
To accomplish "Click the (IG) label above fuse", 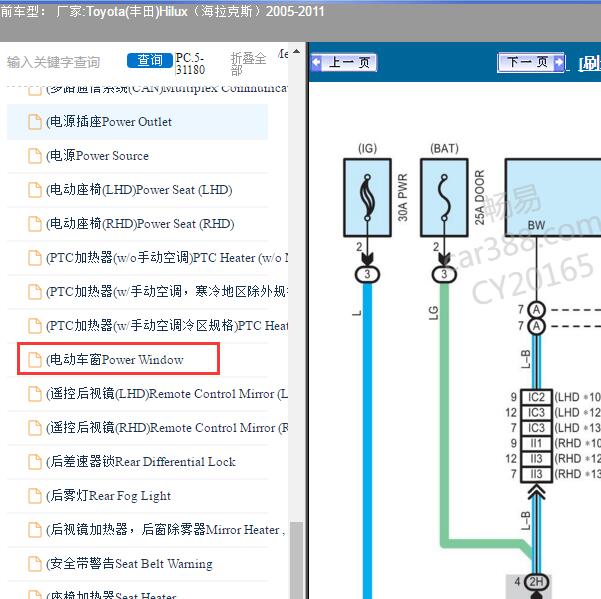I will 367,148.
